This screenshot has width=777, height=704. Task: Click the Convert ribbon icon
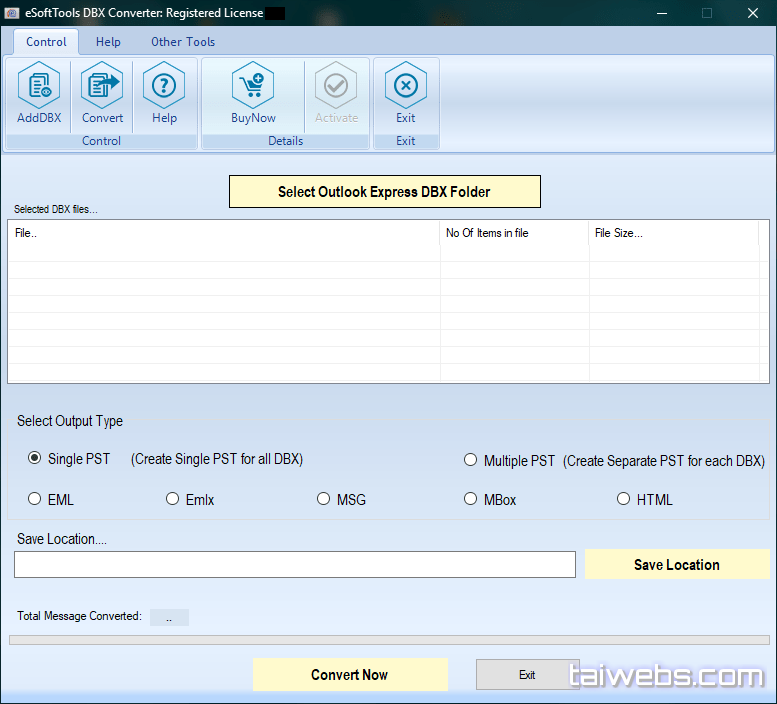tap(102, 88)
